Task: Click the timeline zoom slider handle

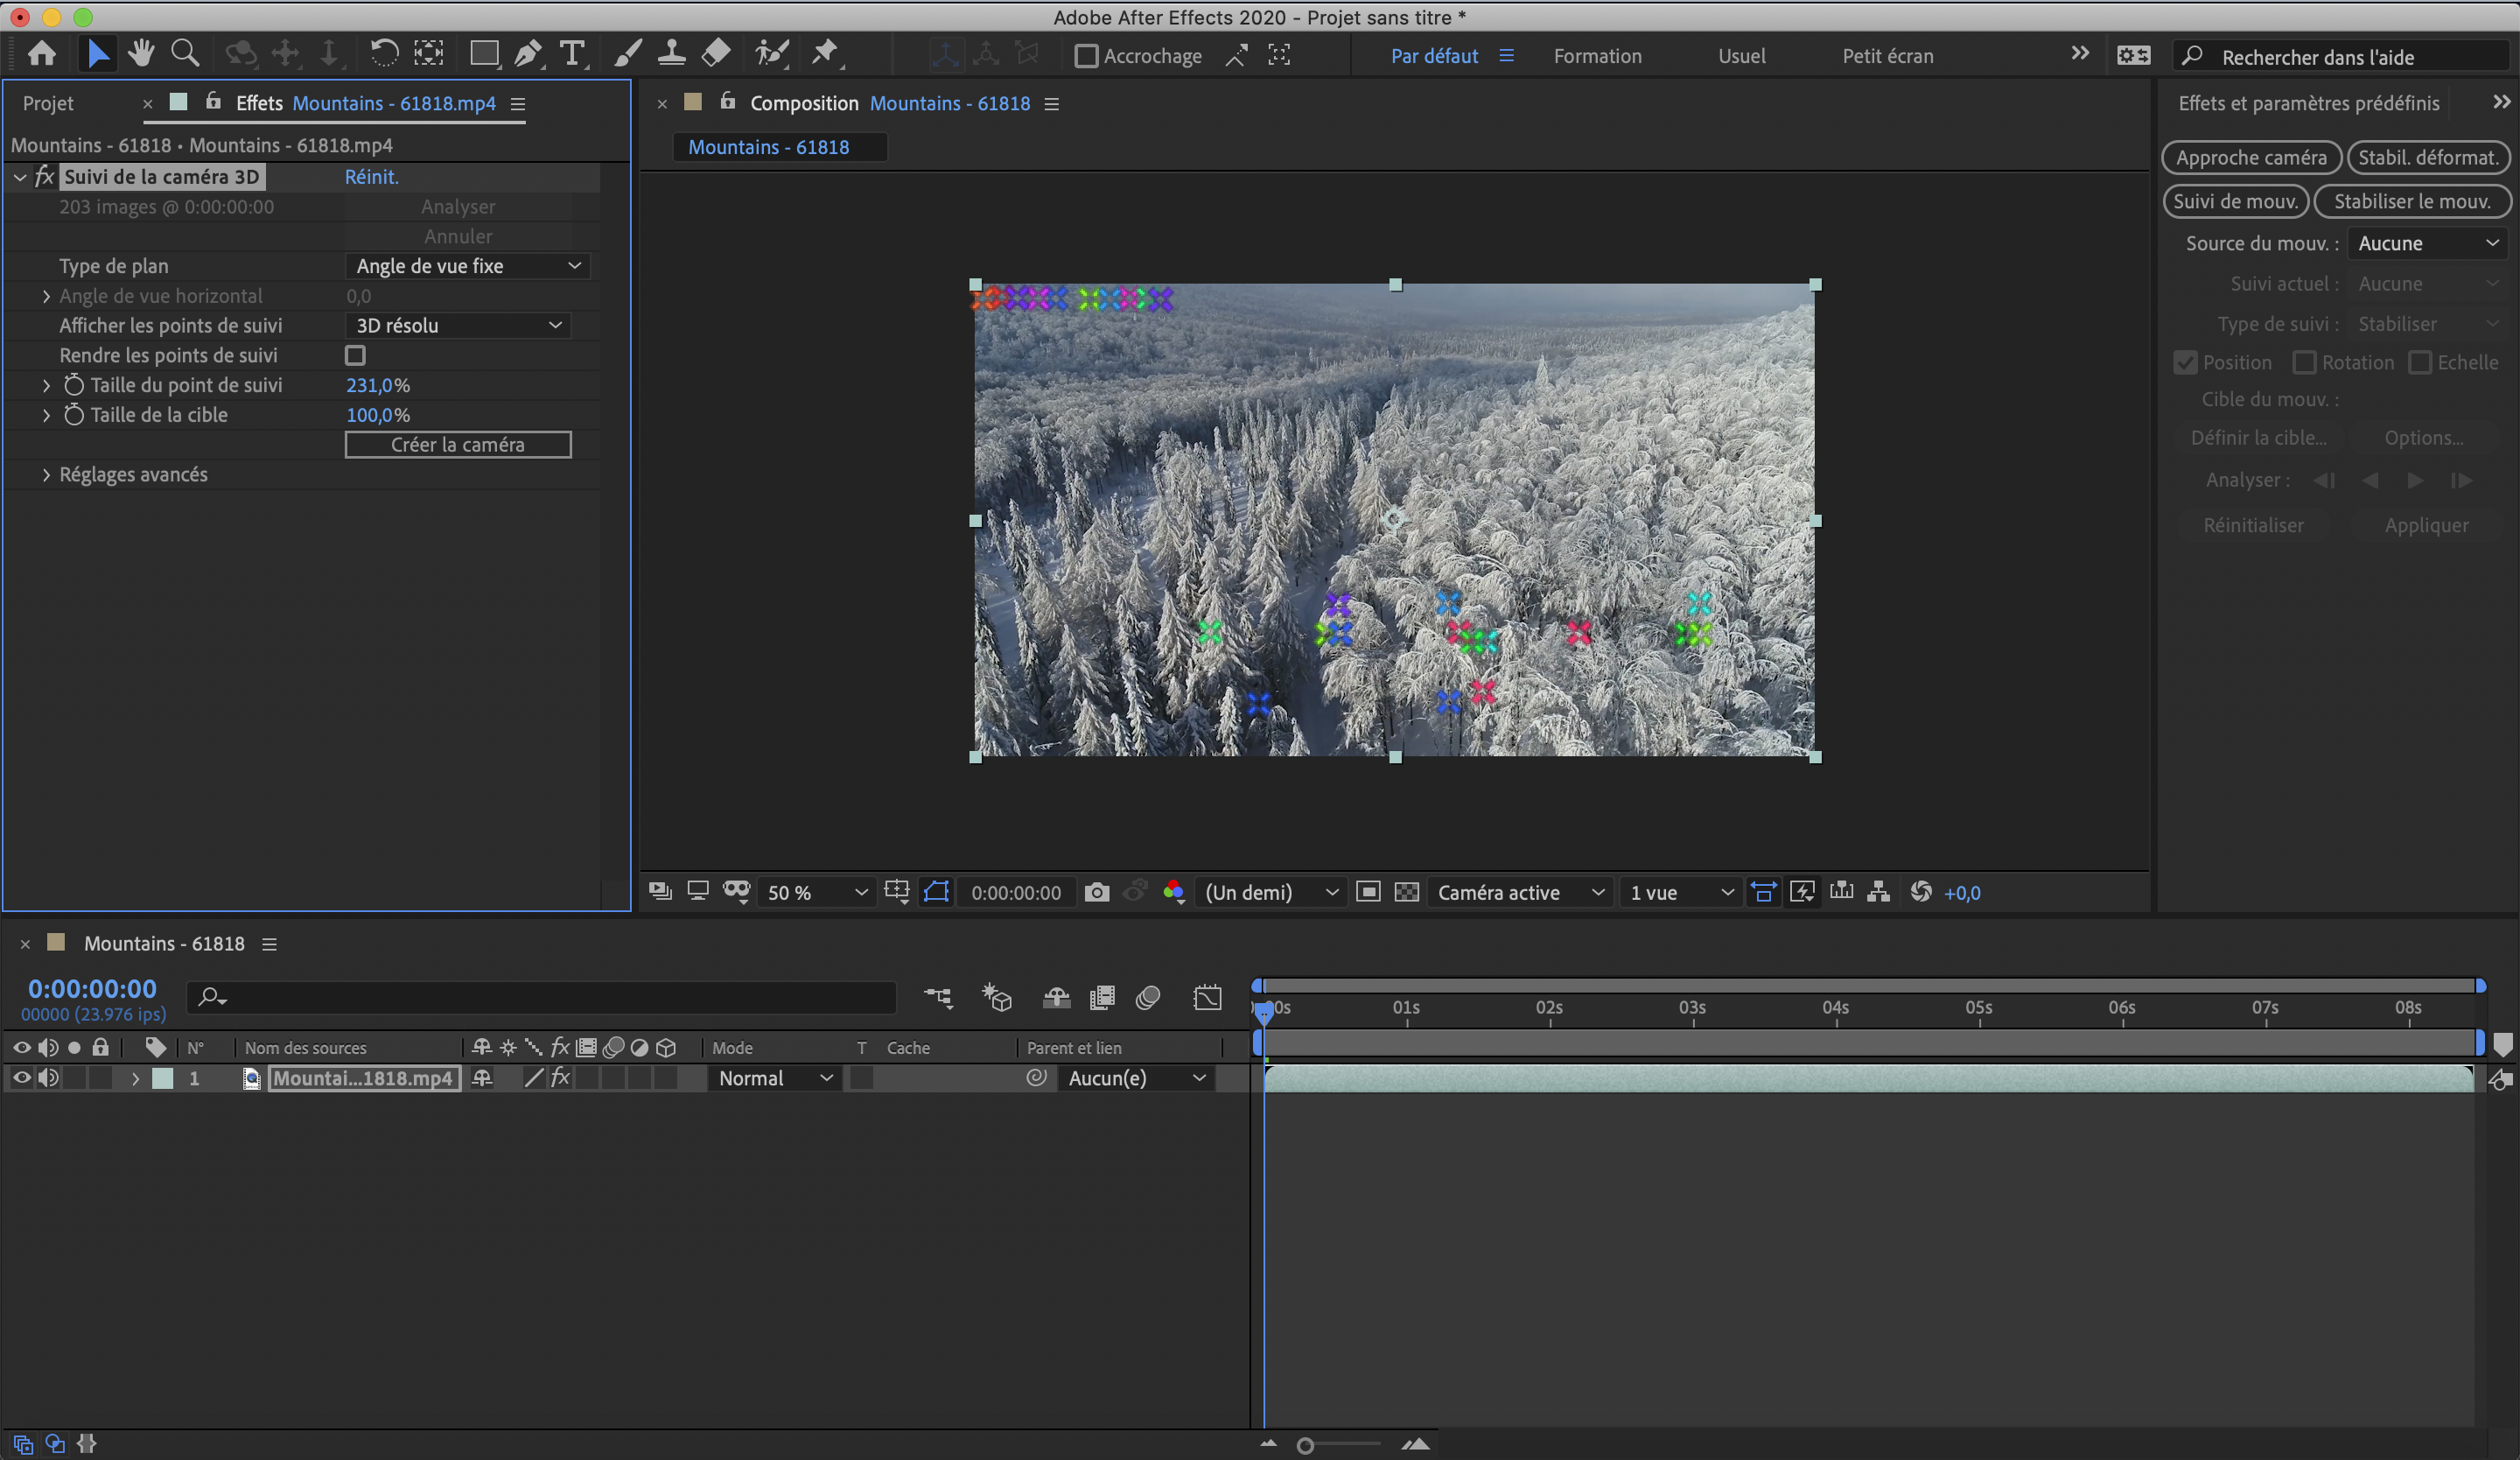Action: click(1305, 1445)
